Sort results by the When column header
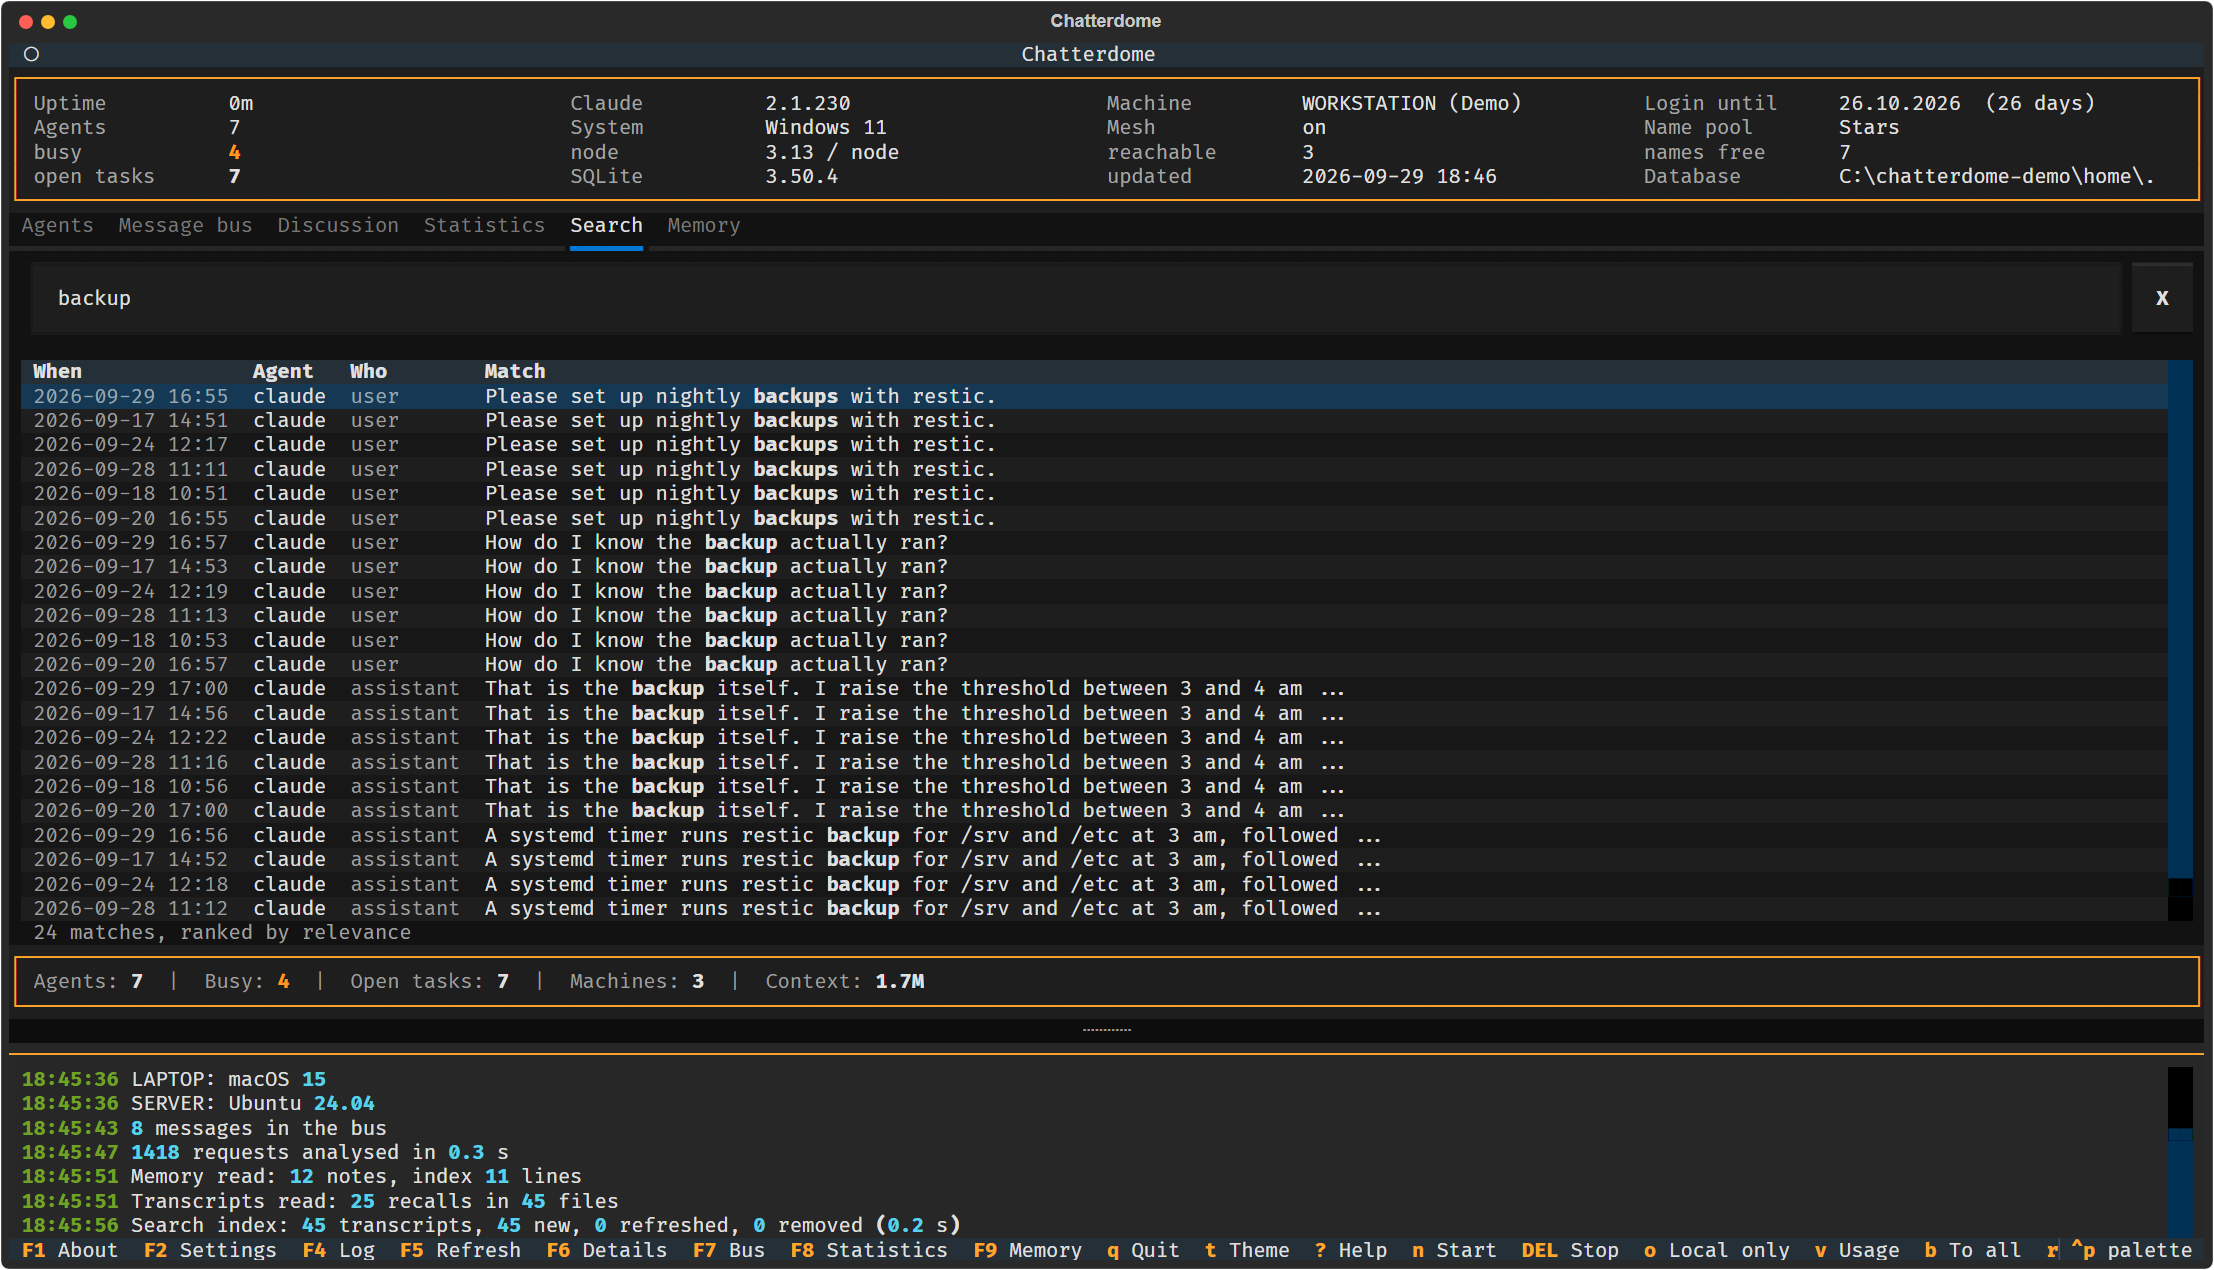Image resolution: width=2214 pixels, height=1270 pixels. (57, 371)
